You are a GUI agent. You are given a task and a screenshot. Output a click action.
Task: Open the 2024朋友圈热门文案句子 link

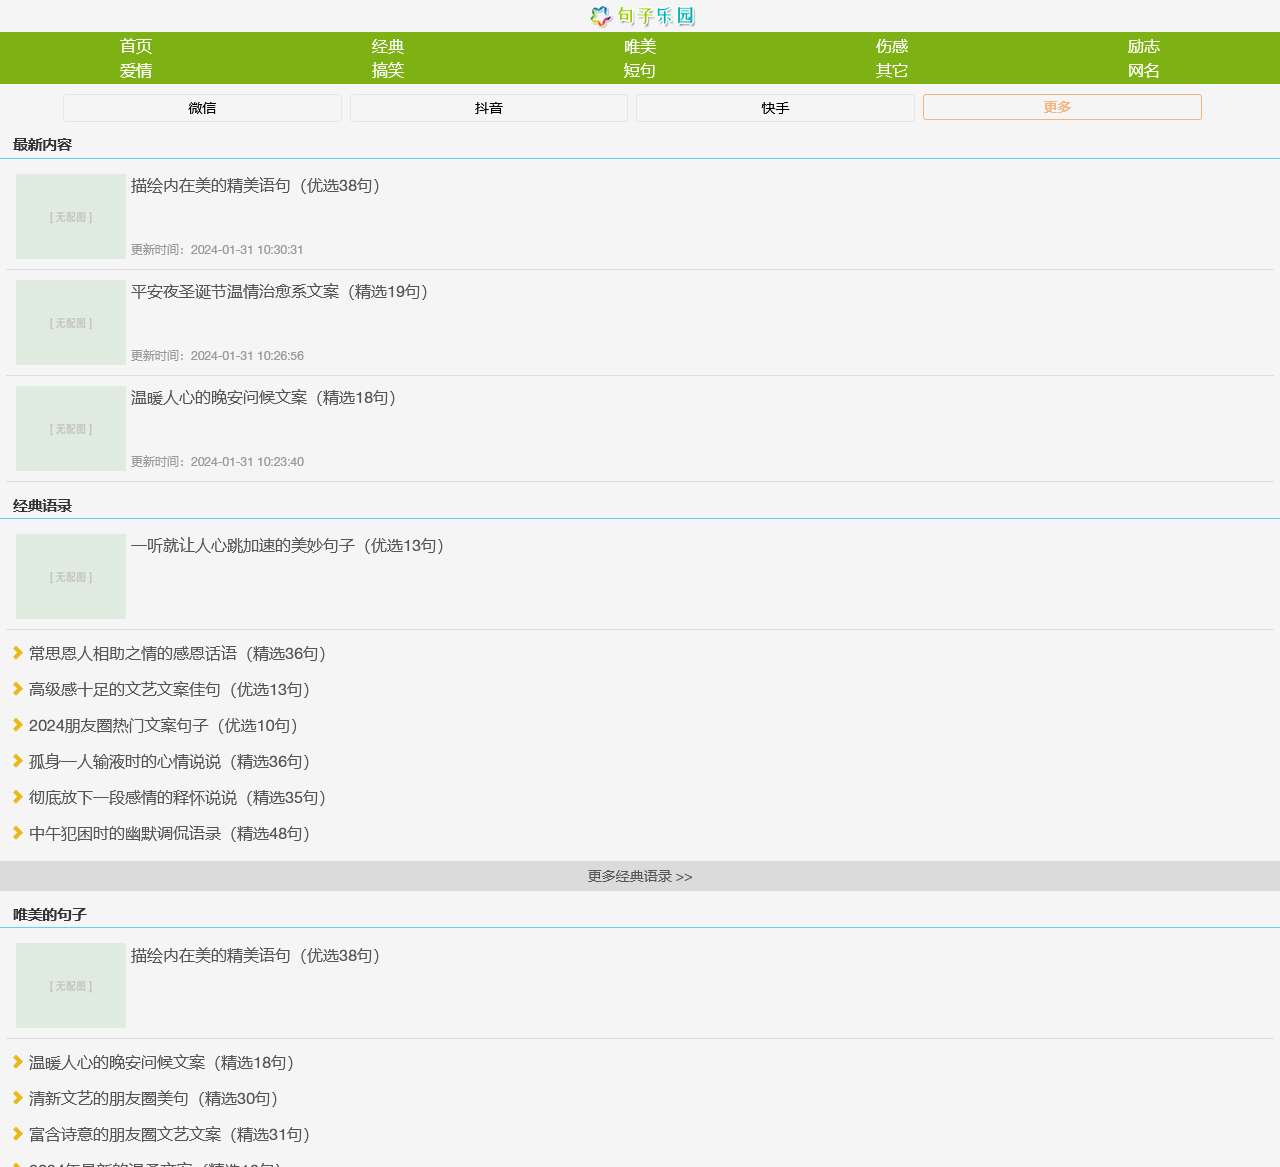tap(163, 726)
